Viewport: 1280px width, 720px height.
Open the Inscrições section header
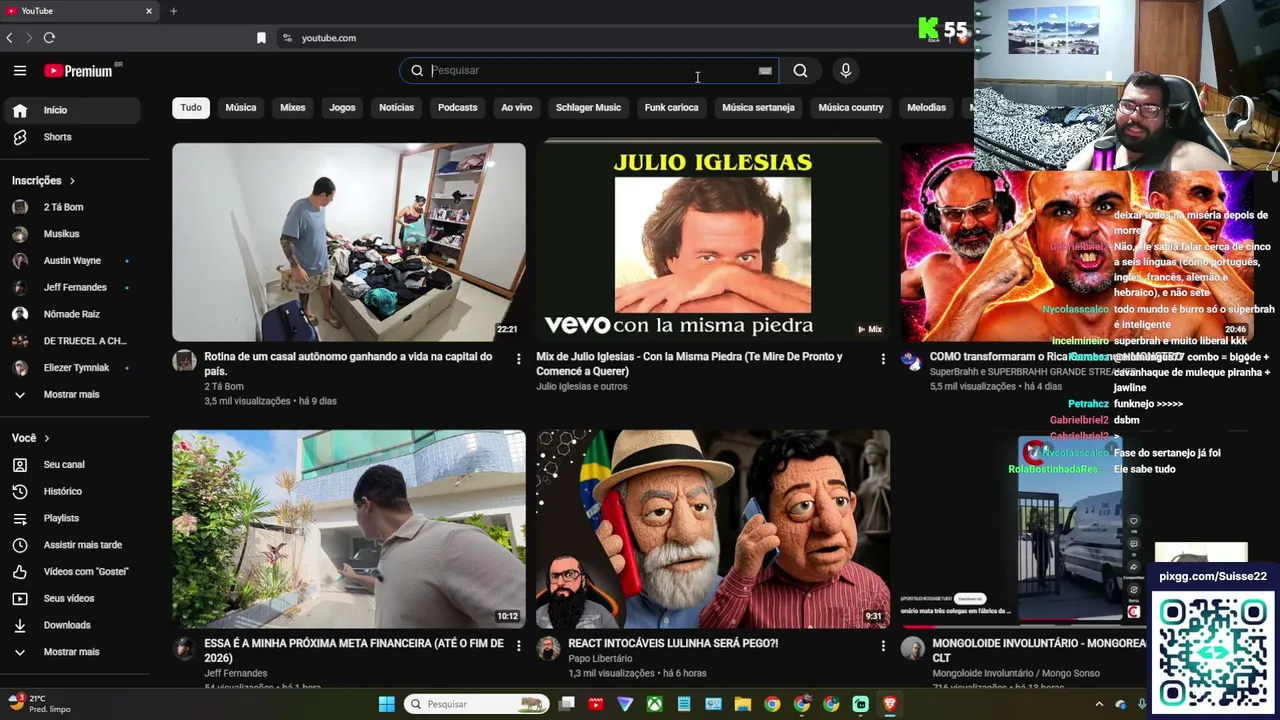tap(44, 181)
